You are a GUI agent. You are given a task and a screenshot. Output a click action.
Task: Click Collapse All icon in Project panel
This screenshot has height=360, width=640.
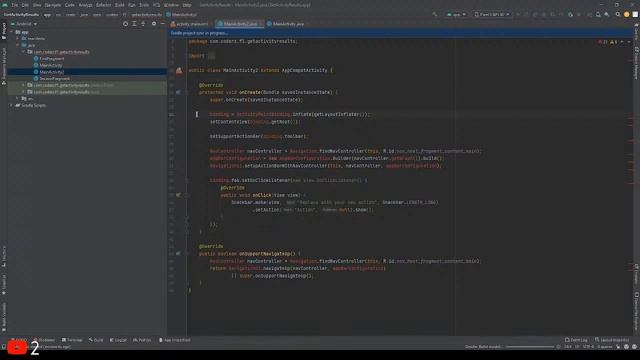tap(143, 24)
